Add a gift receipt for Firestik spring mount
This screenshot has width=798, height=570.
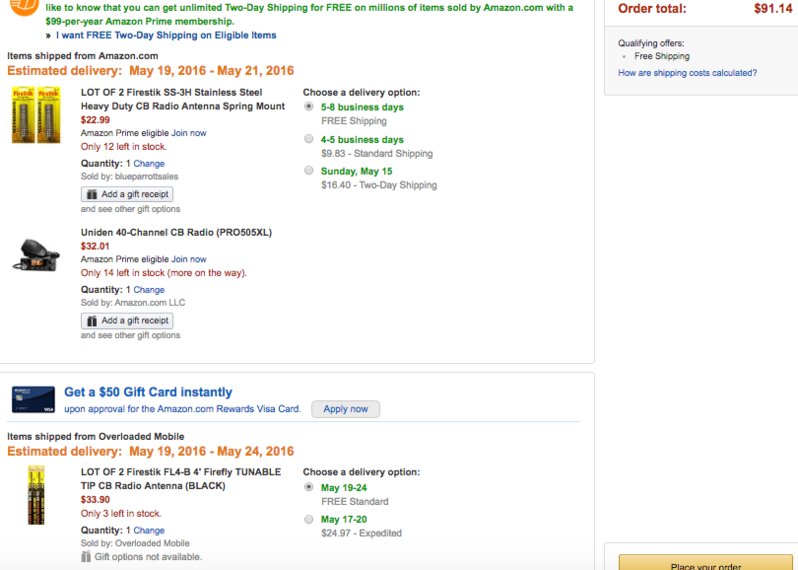pos(127,194)
